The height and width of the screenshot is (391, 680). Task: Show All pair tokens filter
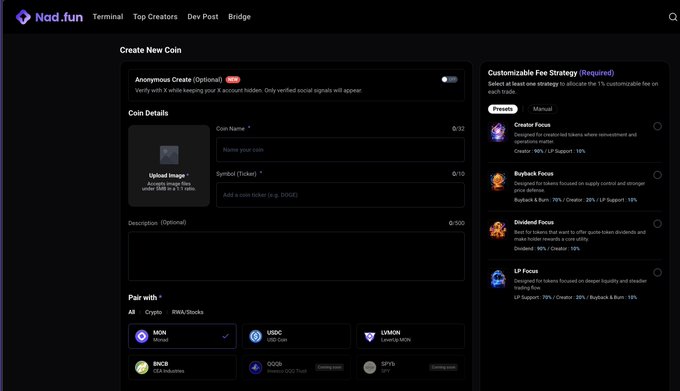[131, 312]
